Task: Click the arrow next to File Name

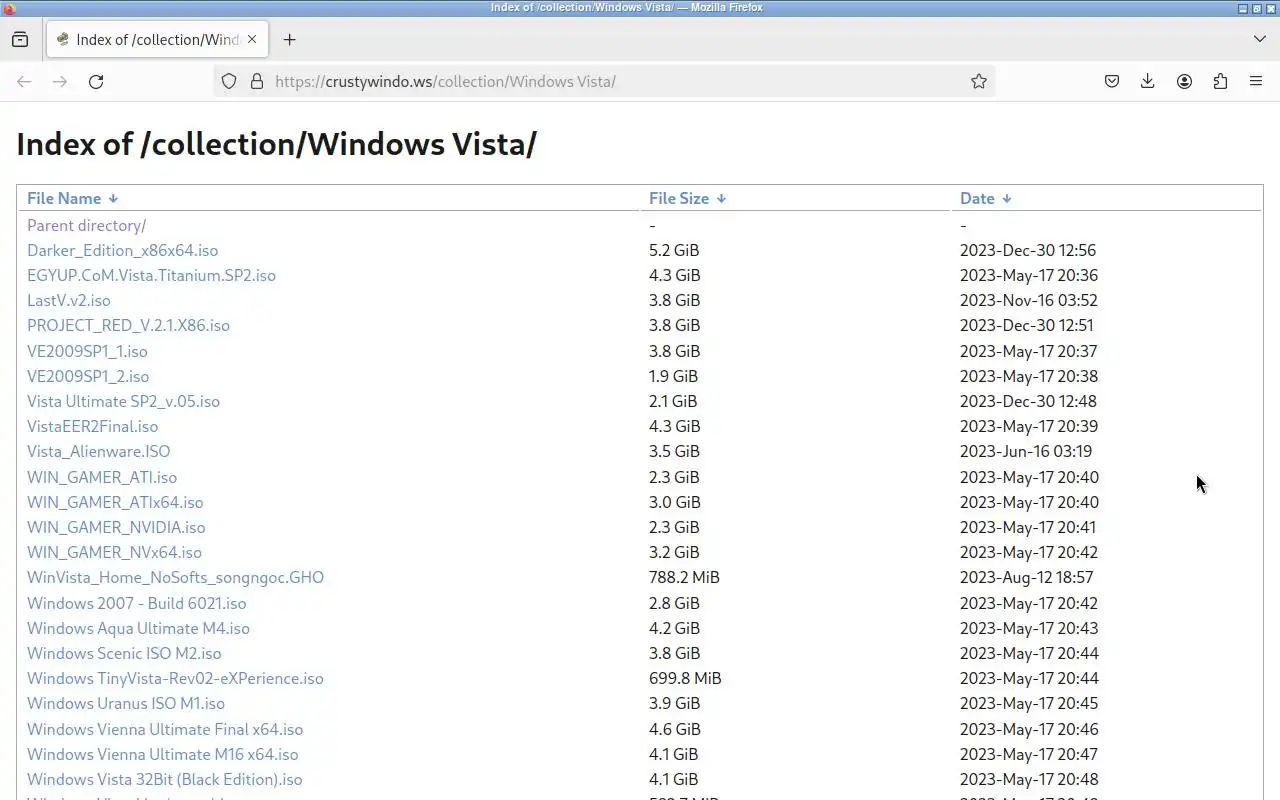Action: tap(113, 199)
